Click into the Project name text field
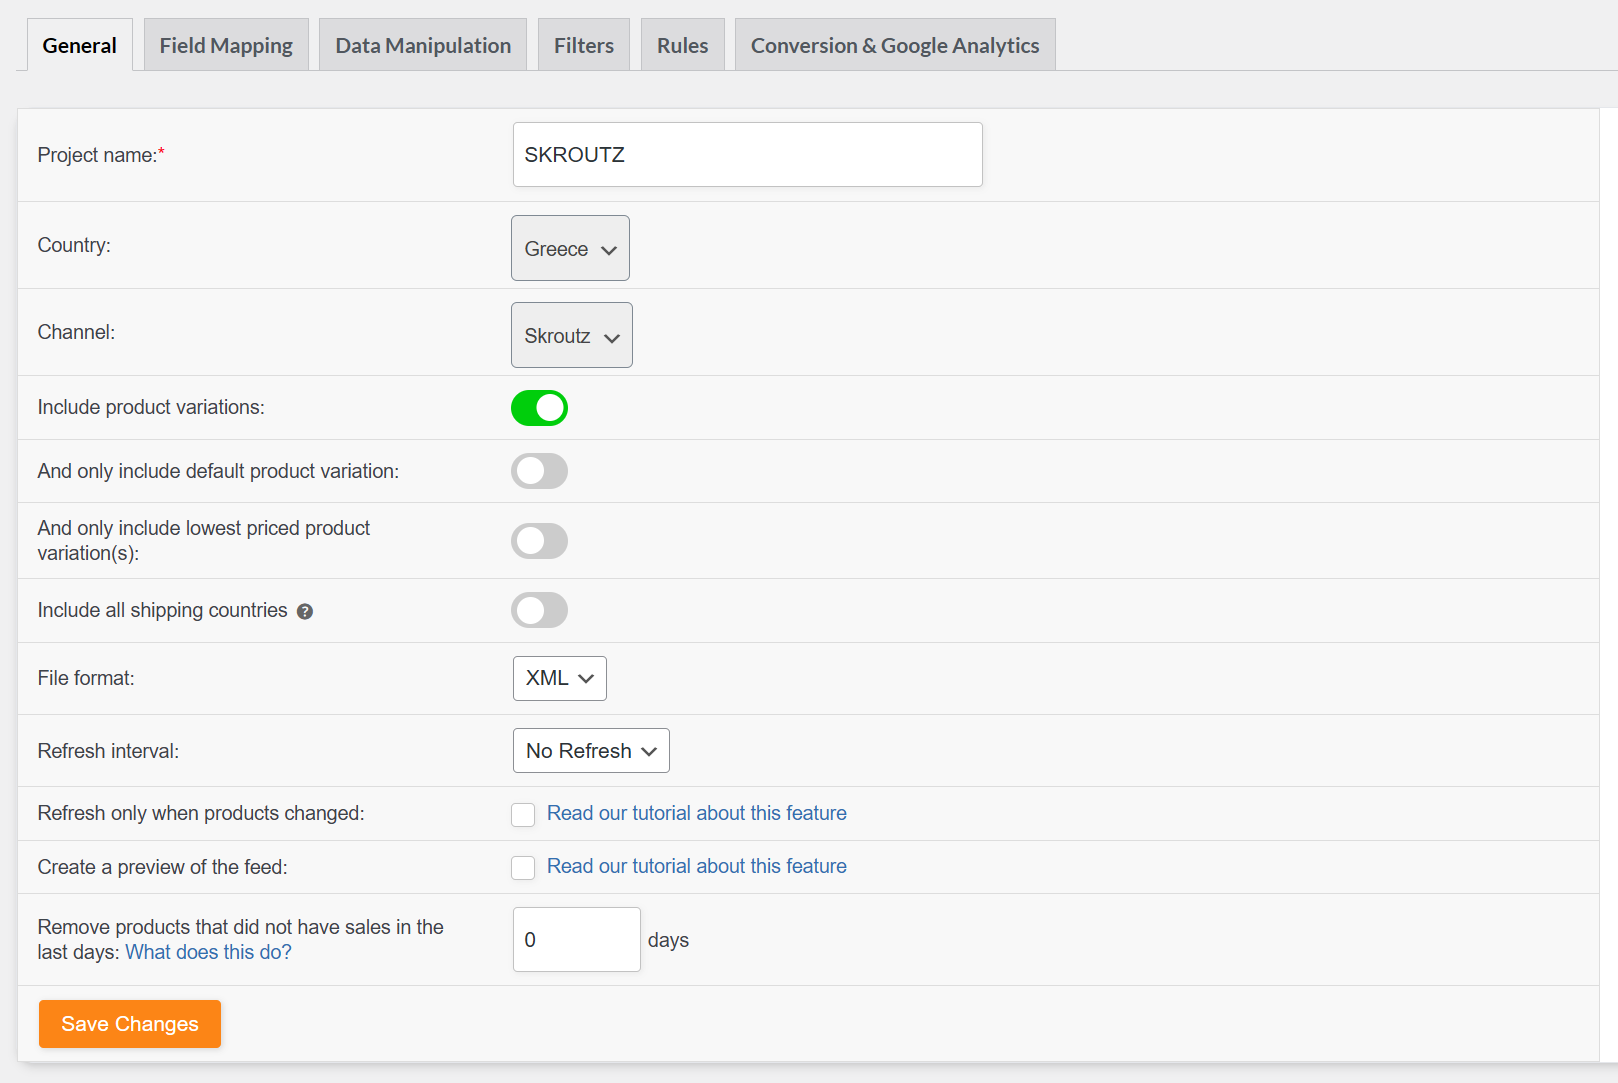Screen dimensions: 1618x1083 point(747,155)
